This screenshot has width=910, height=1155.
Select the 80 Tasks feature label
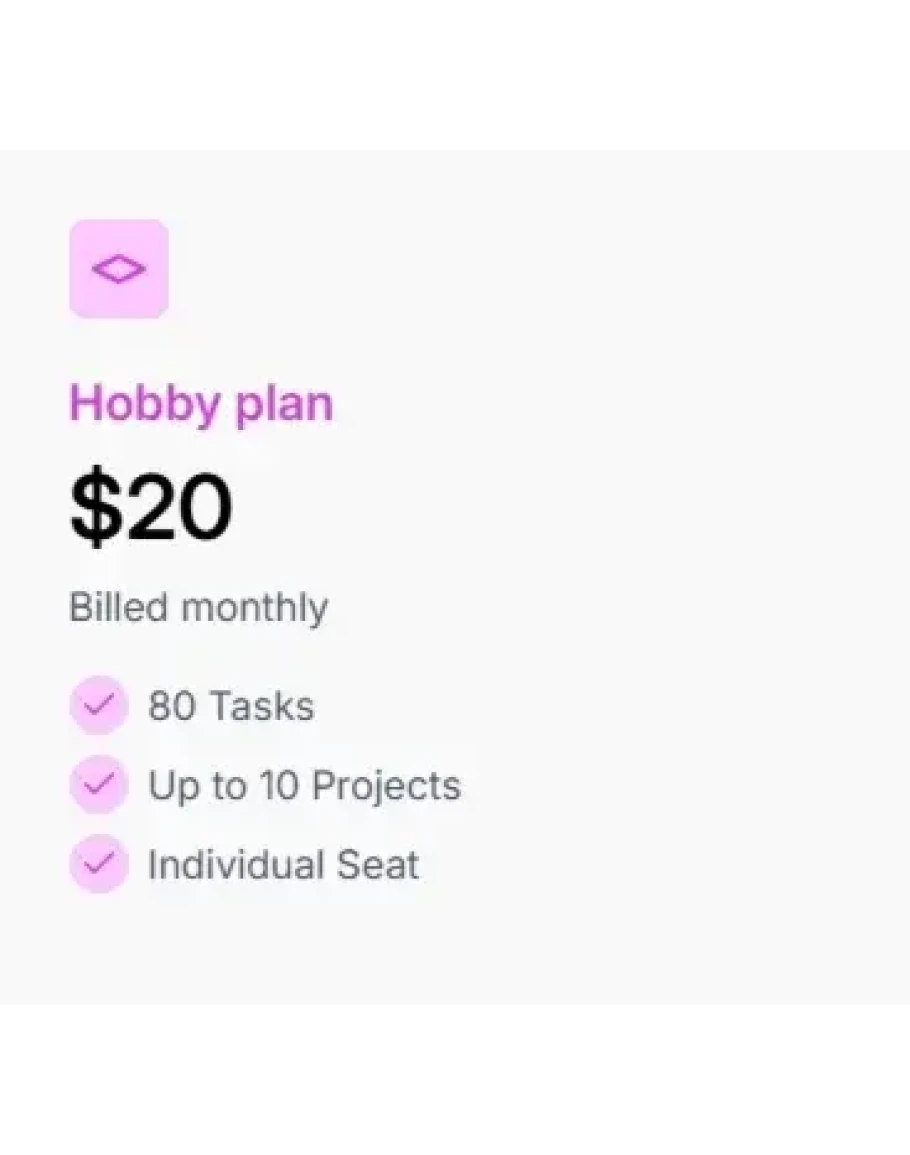[x=231, y=706]
